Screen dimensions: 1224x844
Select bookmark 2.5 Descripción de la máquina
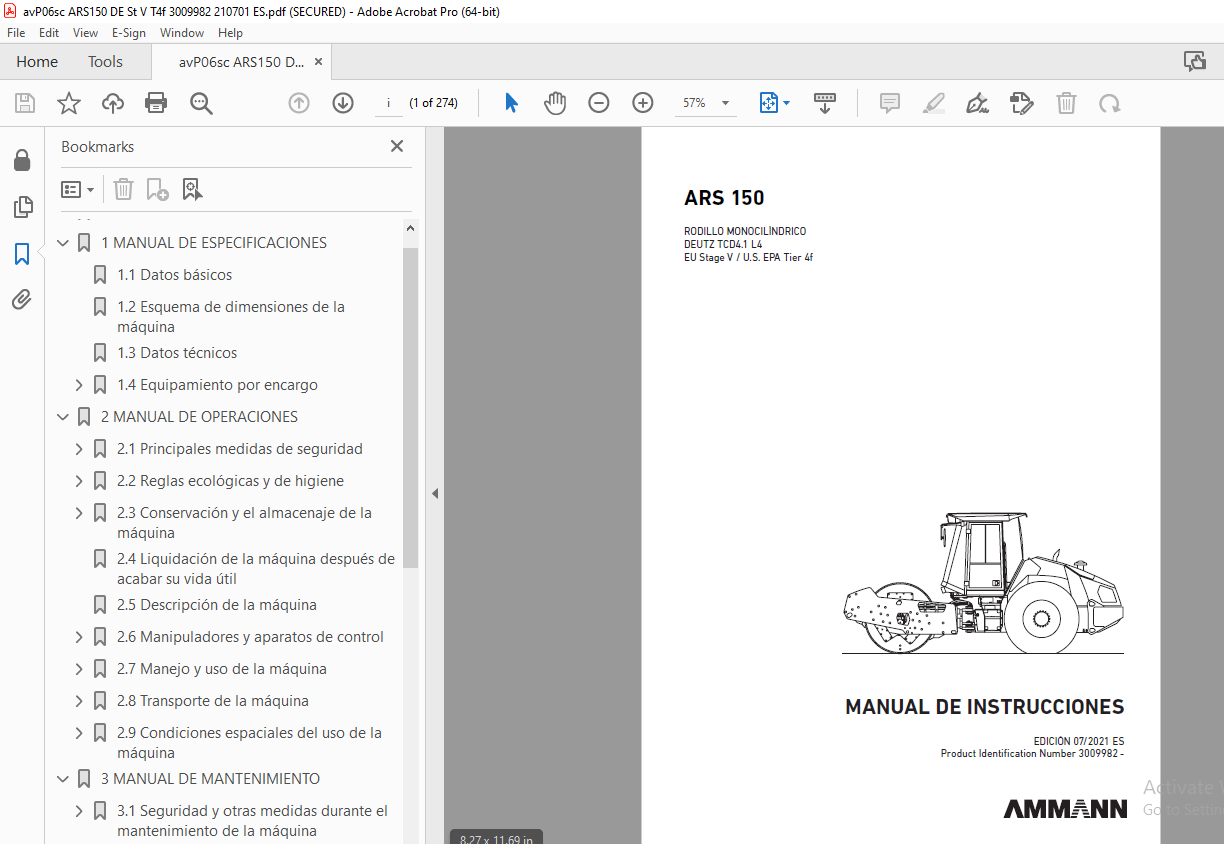[217, 605]
